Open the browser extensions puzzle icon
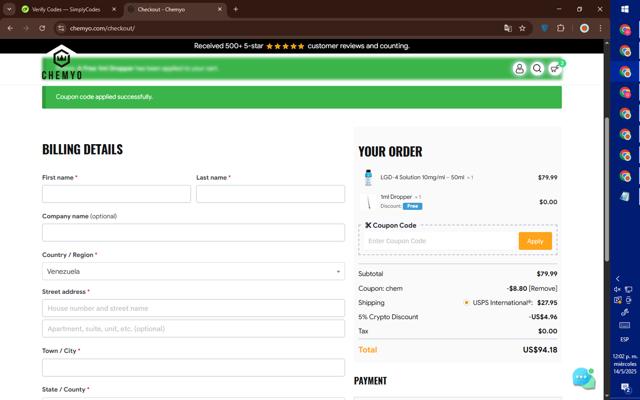 (561, 28)
